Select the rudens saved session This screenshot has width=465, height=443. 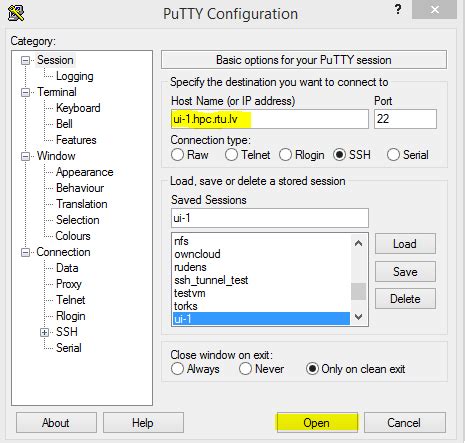(x=262, y=267)
